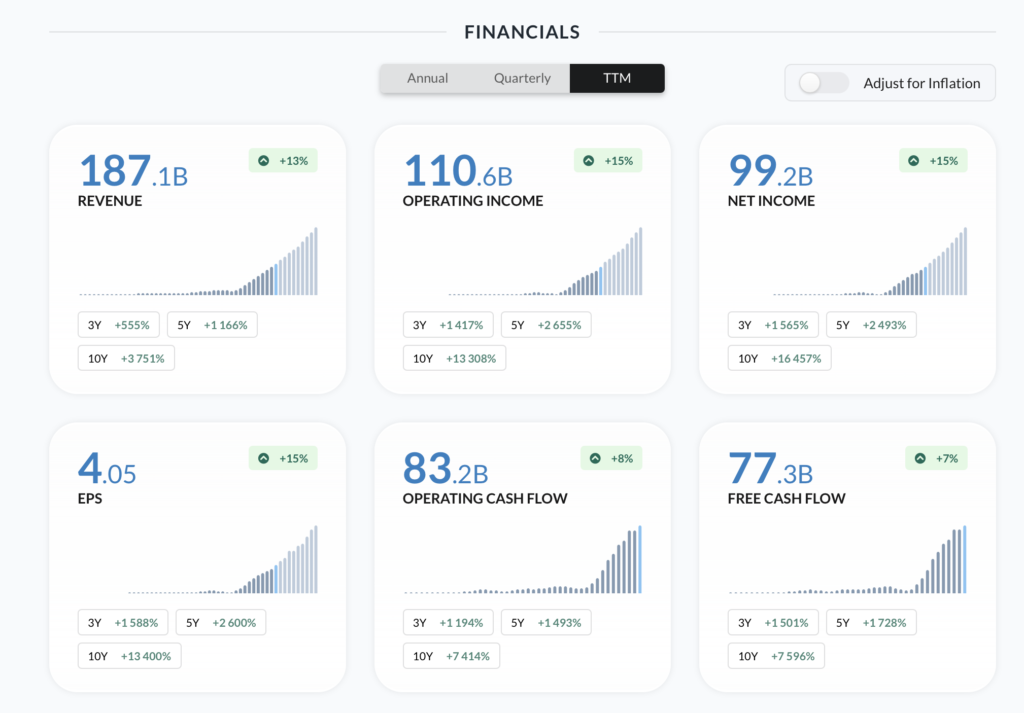1024x713 pixels.
Task: Click the up-arrow icon on EPS card
Action: (x=264, y=459)
